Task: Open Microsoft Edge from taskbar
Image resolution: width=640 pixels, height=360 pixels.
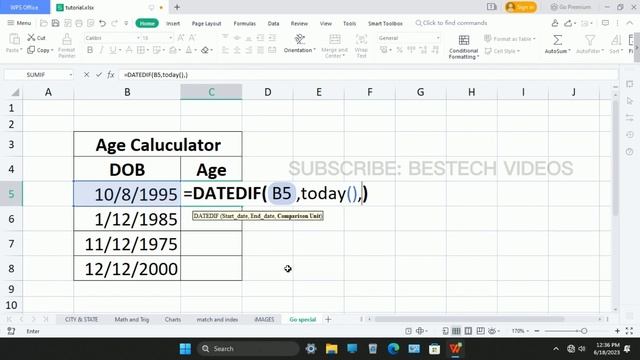Action: click(x=393, y=349)
